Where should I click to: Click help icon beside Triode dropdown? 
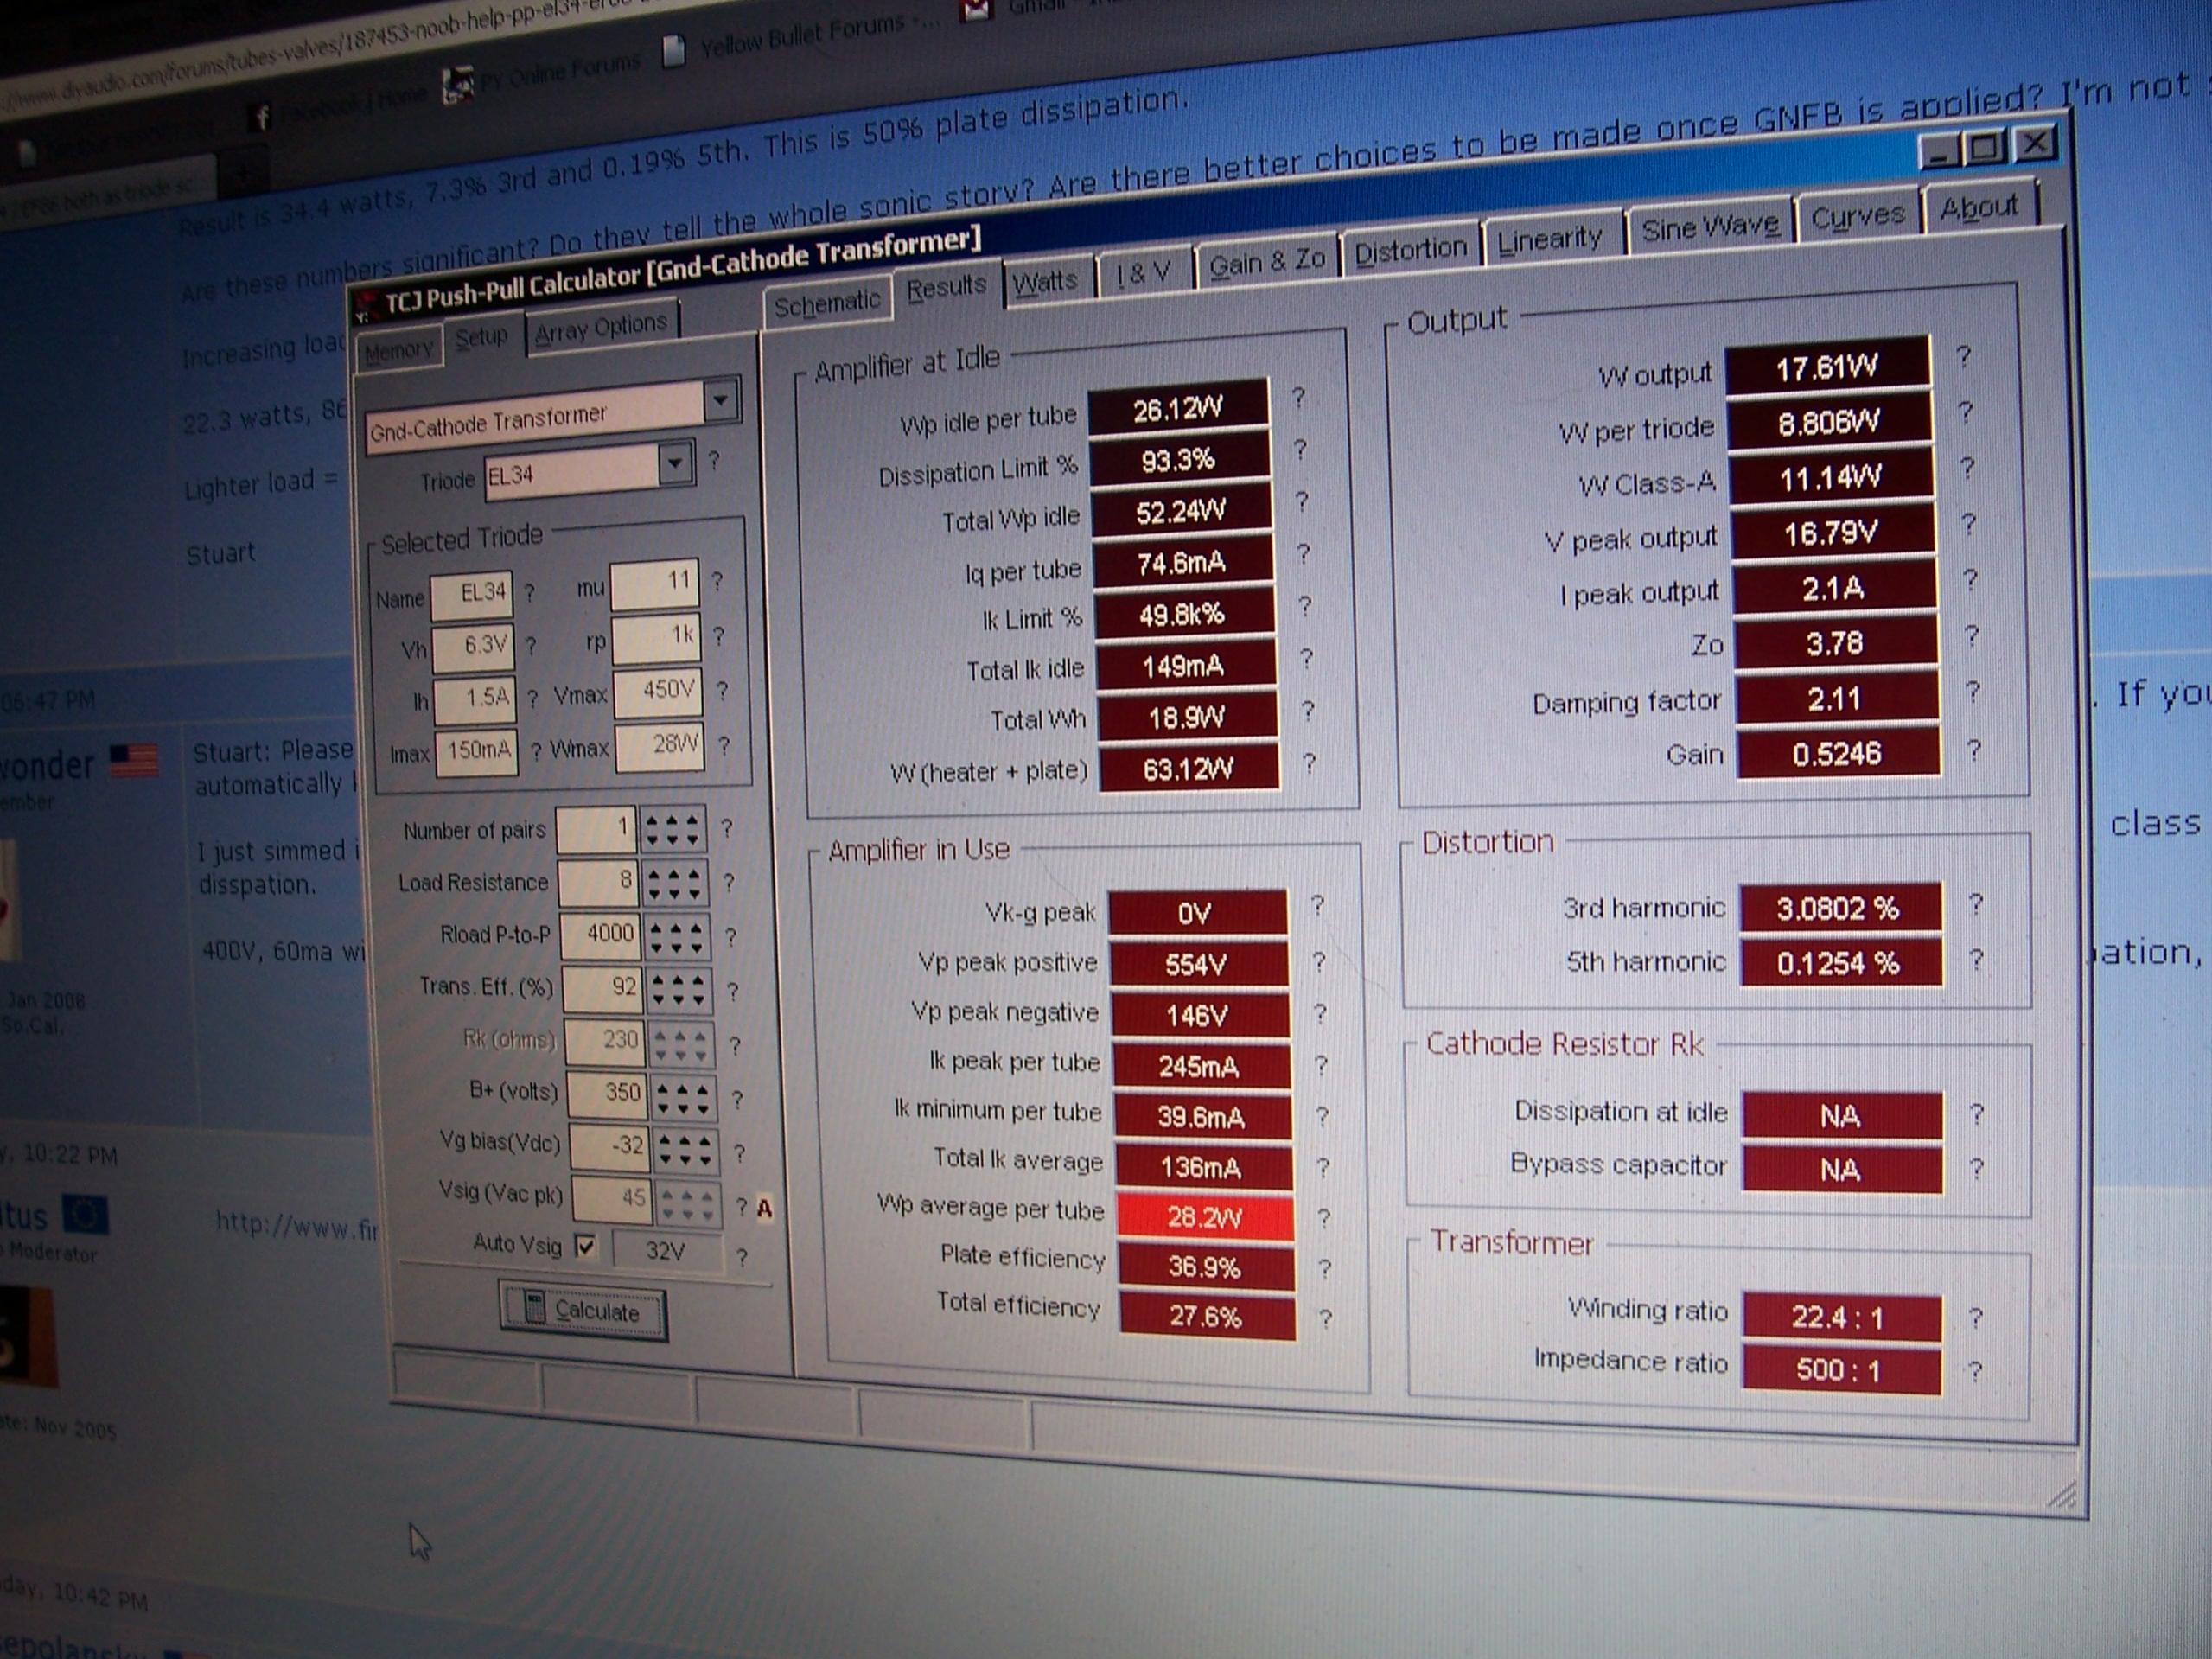coord(714,460)
